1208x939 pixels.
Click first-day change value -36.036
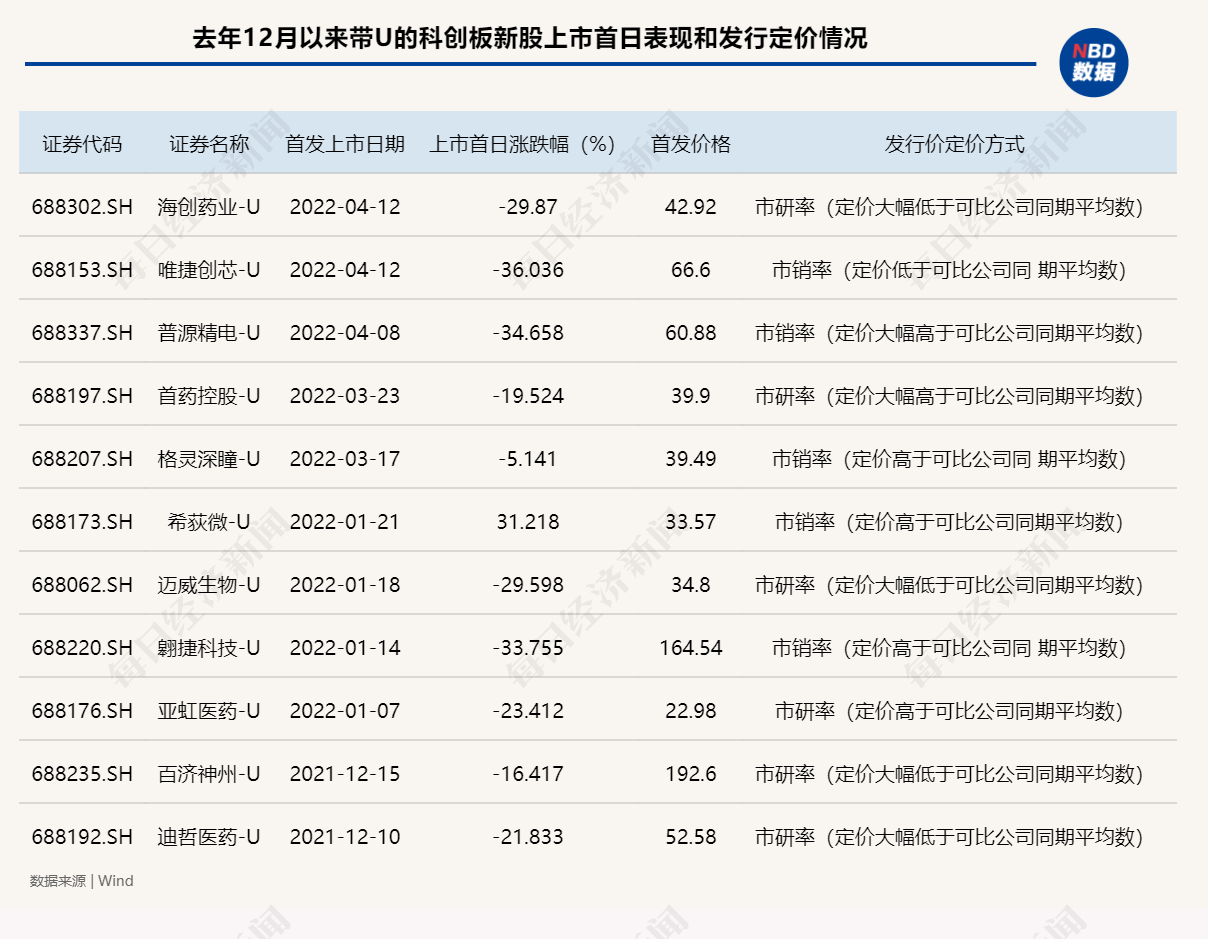(528, 270)
